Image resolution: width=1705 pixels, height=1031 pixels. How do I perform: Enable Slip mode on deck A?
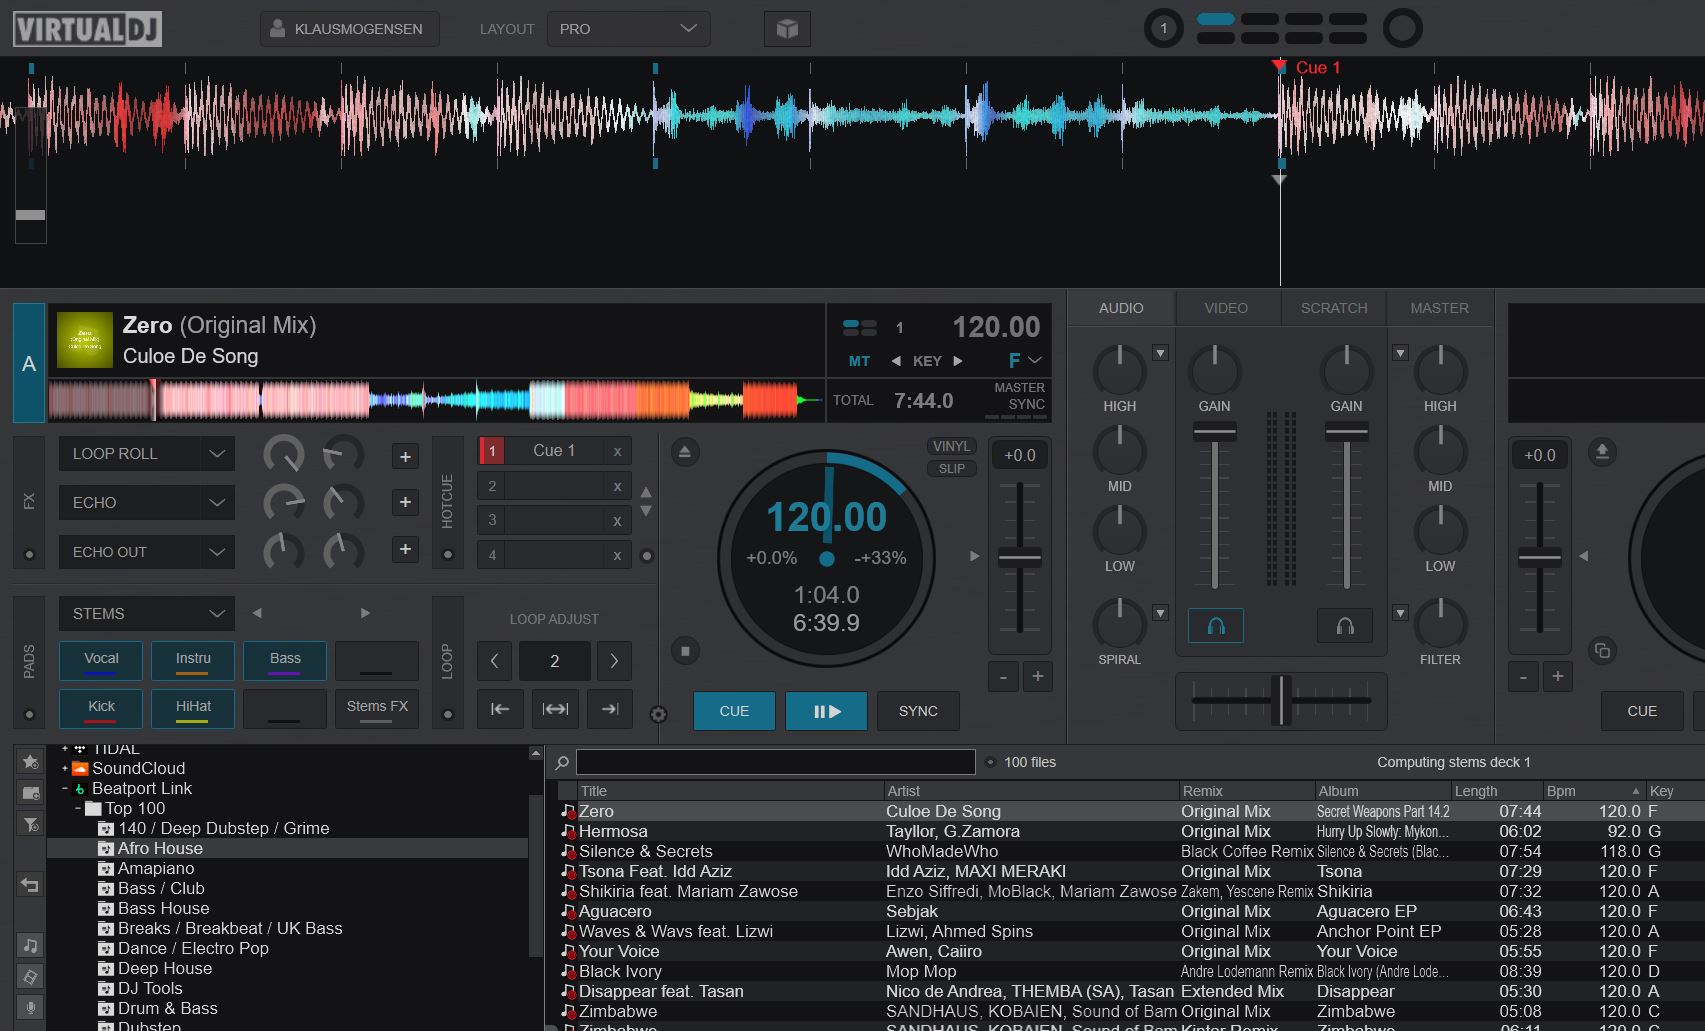tap(950, 468)
